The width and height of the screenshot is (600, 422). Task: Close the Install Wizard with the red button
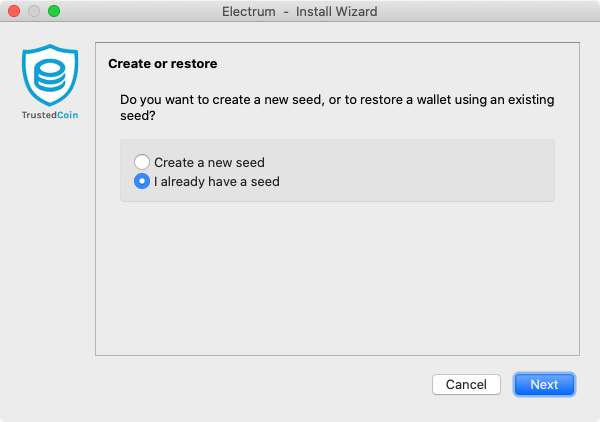[14, 11]
